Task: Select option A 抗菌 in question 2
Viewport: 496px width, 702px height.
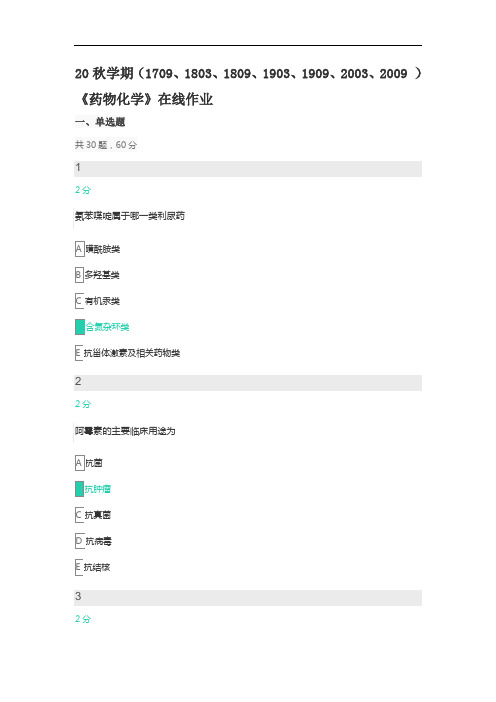Action: [x=89, y=463]
